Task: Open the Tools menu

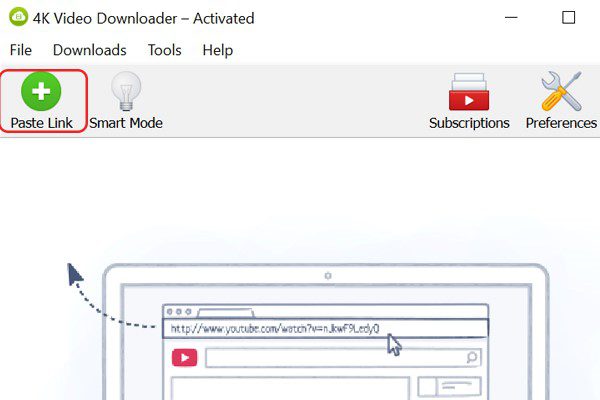Action: click(x=165, y=50)
